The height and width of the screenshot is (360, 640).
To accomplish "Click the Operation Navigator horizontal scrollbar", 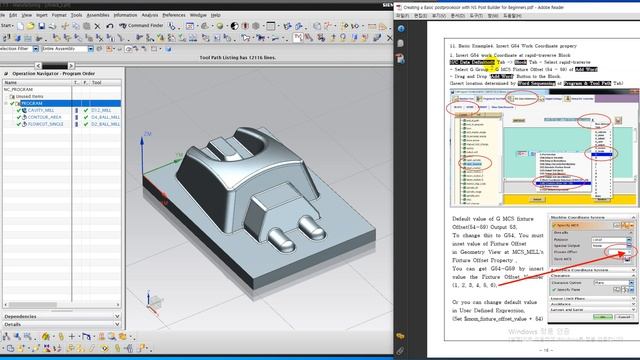I will [x=61, y=304].
